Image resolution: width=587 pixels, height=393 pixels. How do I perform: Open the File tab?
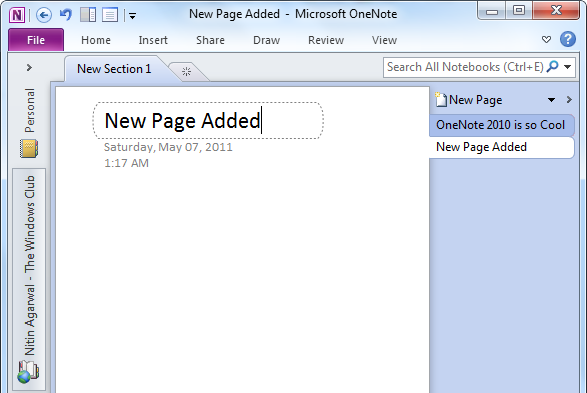pos(36,40)
